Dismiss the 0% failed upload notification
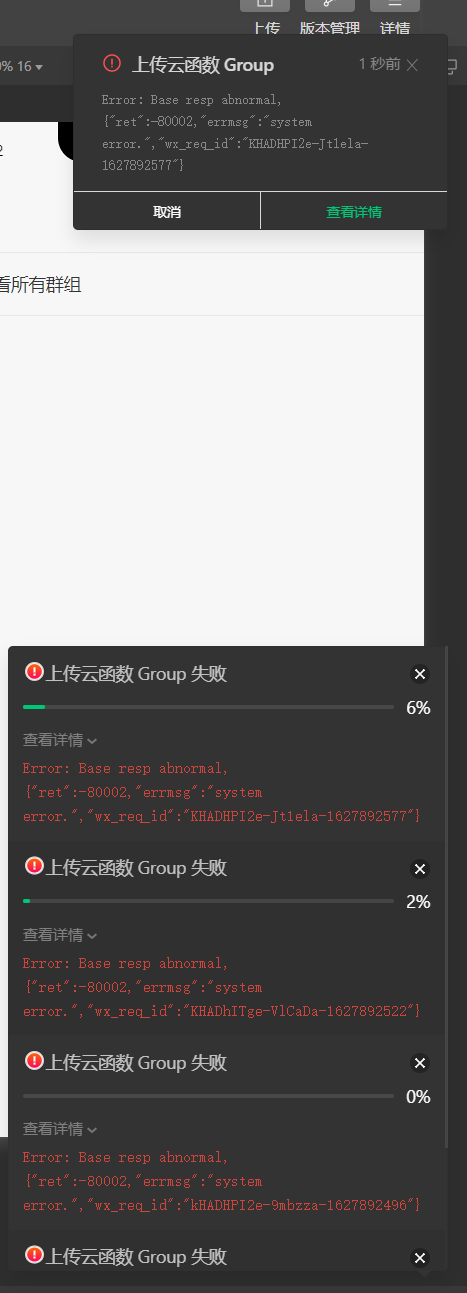The width and height of the screenshot is (467, 1293). pos(420,1063)
